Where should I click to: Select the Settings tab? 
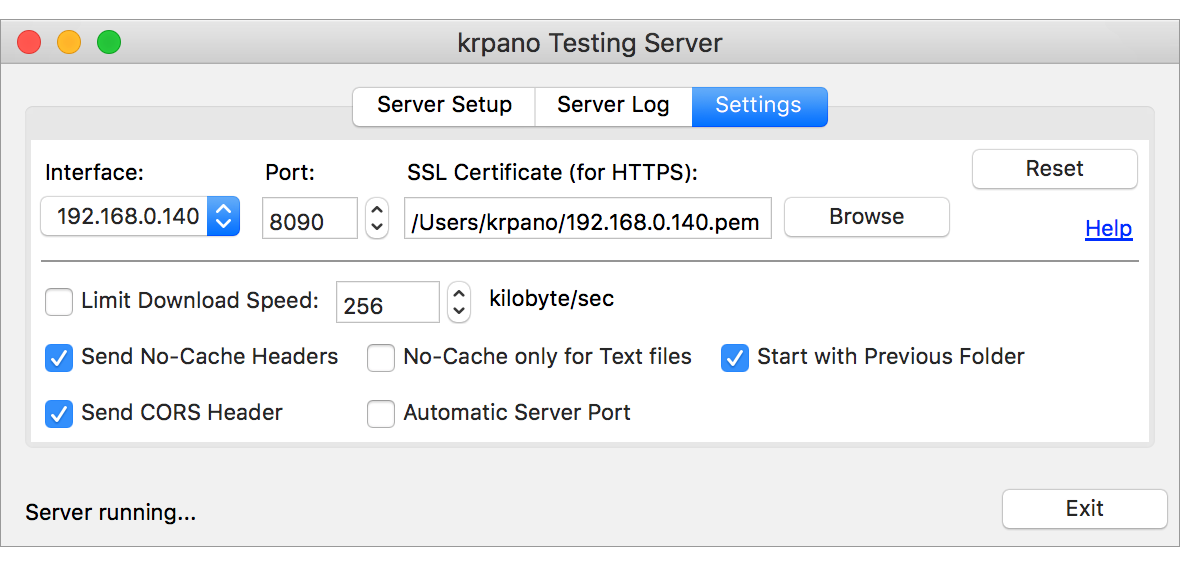tap(758, 106)
